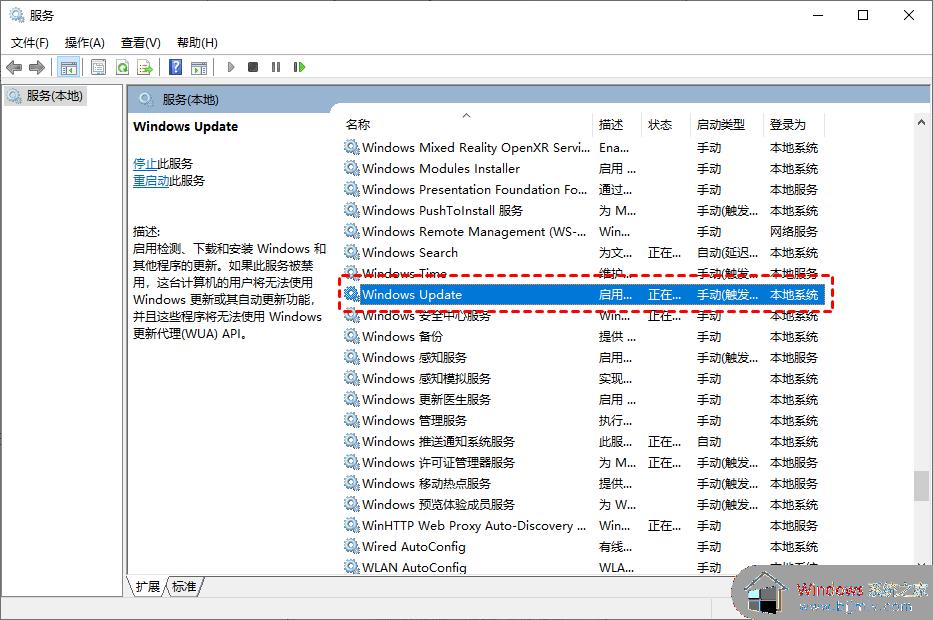The image size is (933, 620).
Task: Click the Stop Service square icon
Action: coord(253,67)
